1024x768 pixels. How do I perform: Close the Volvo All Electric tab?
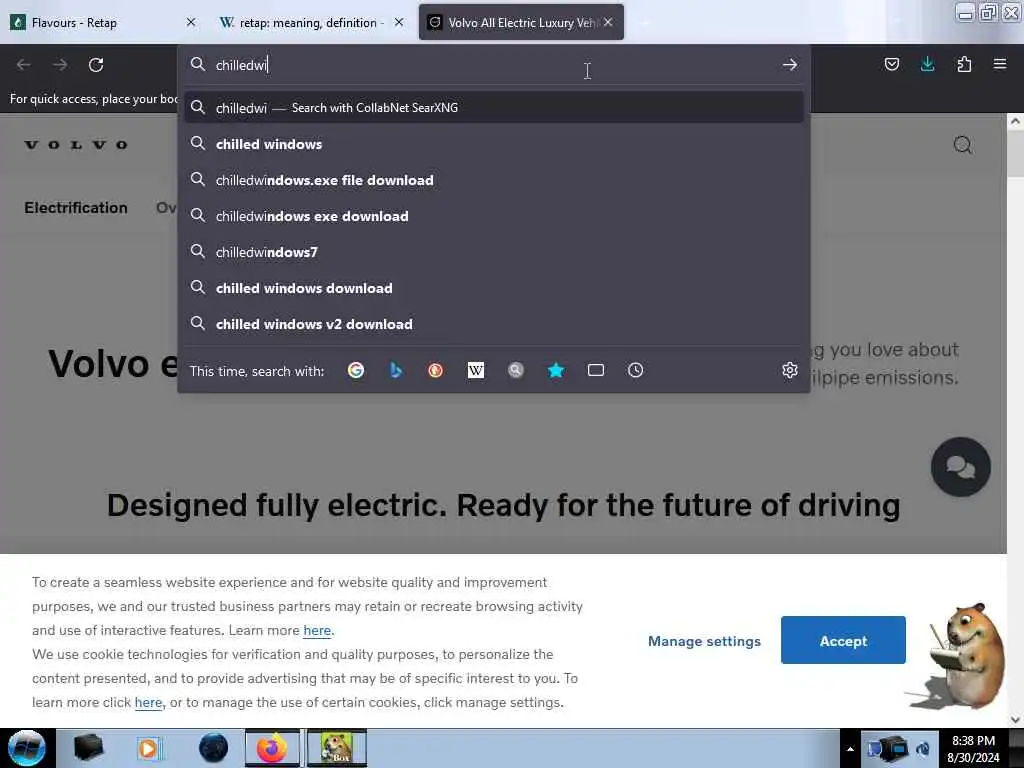click(608, 22)
